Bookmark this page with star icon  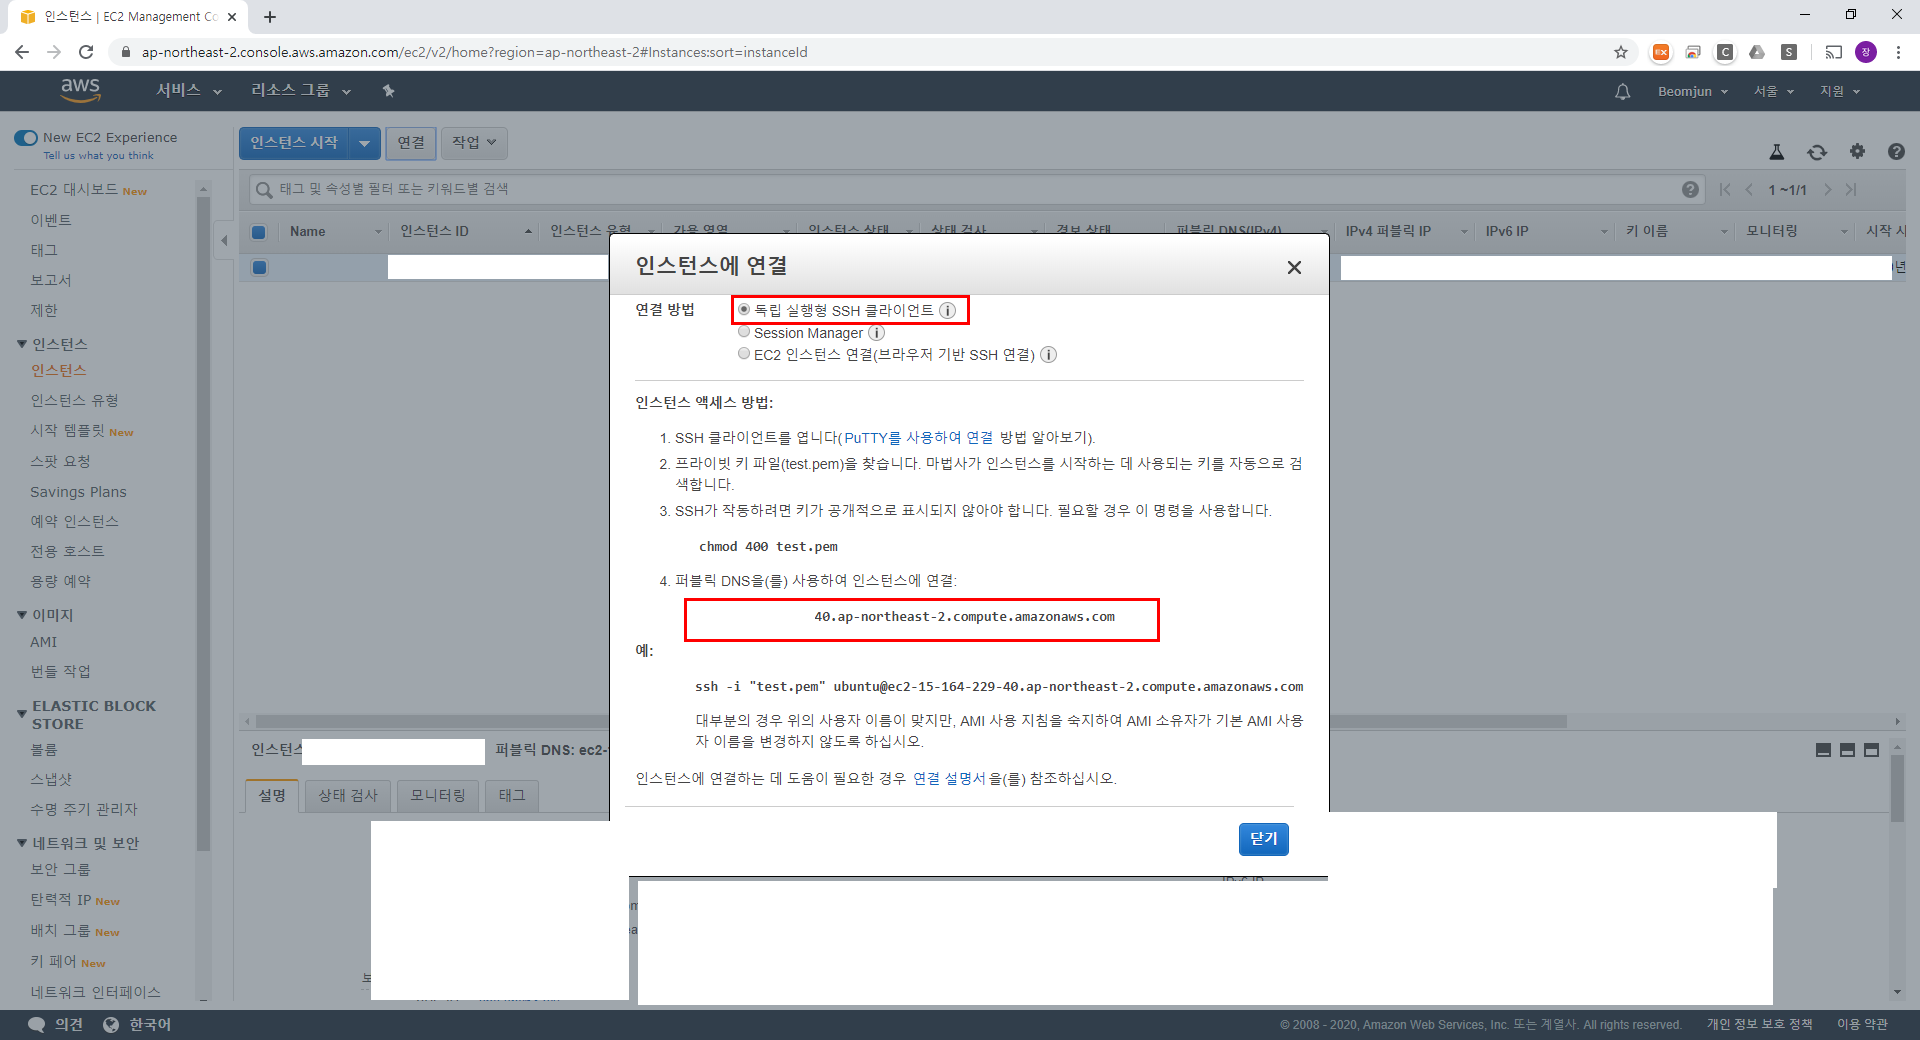(1621, 52)
